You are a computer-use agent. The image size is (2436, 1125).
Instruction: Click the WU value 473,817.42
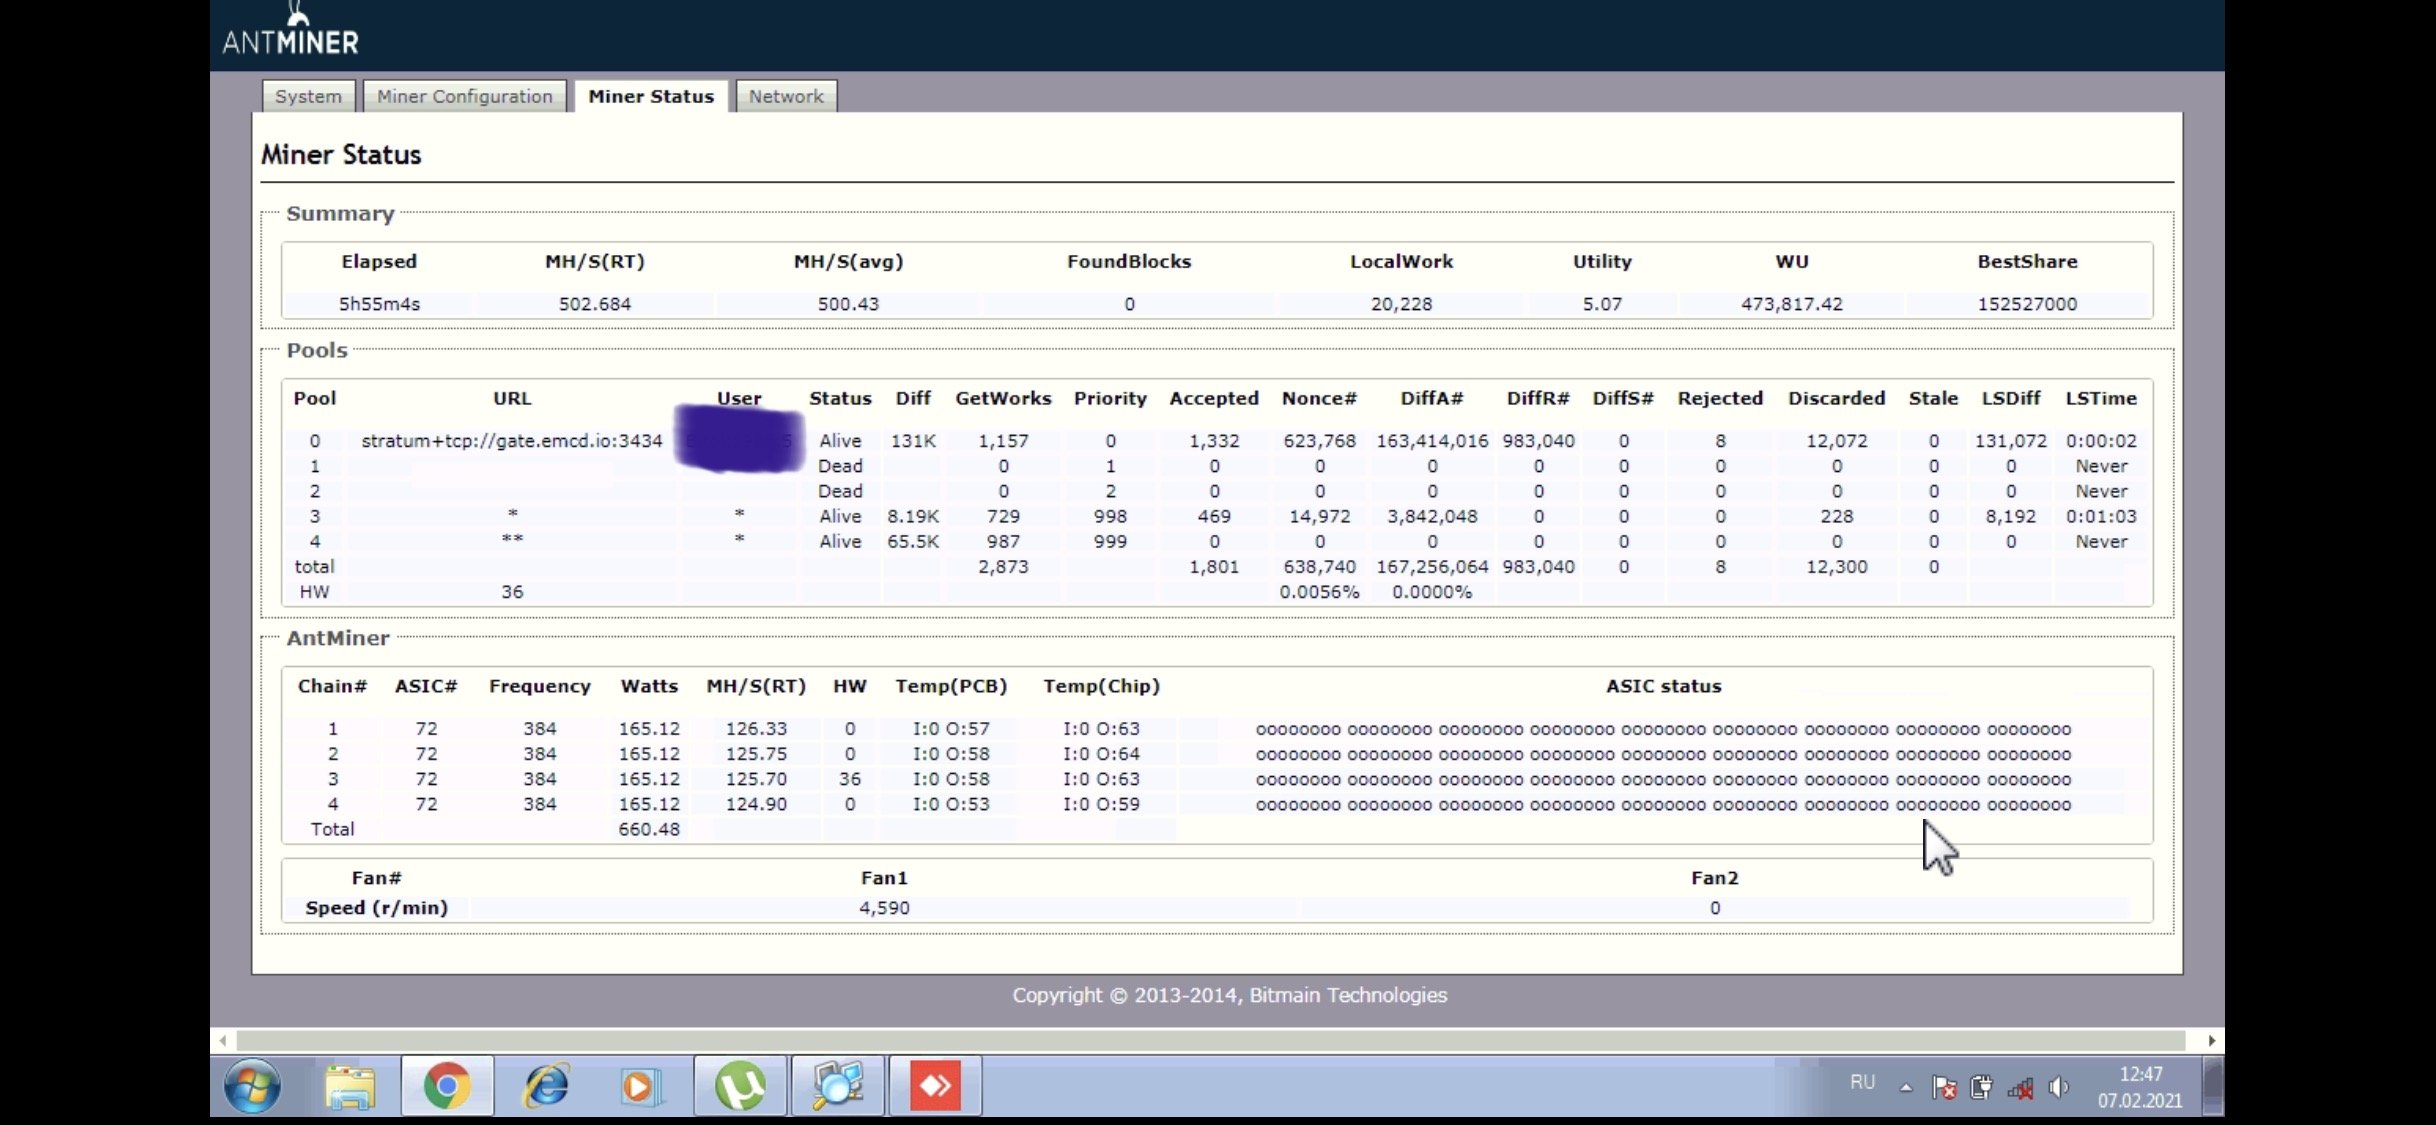(1791, 304)
